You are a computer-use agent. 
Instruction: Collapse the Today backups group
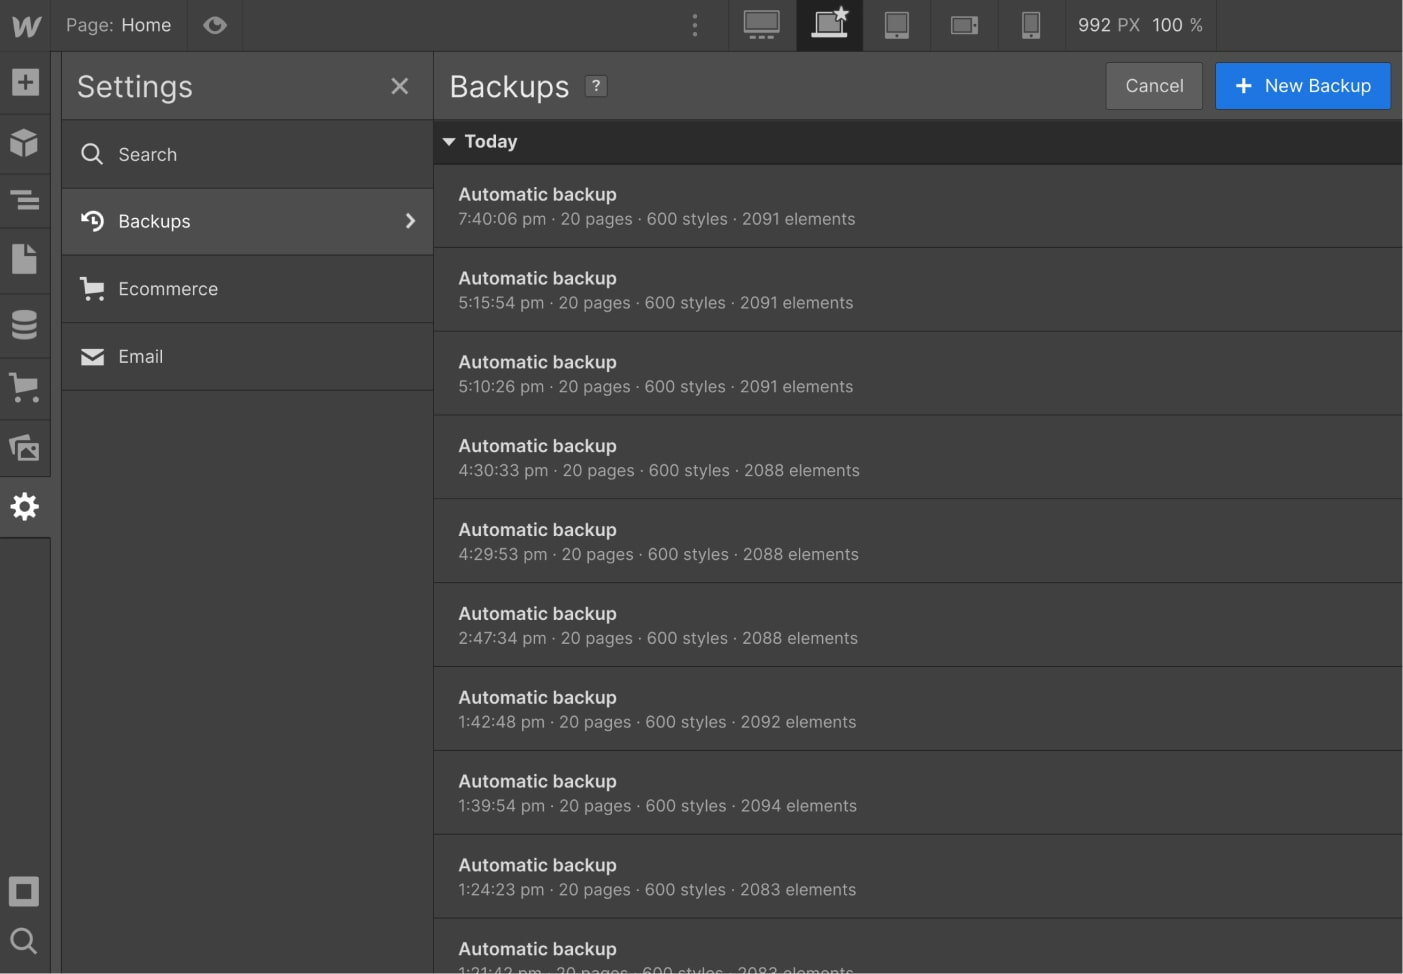pyautogui.click(x=449, y=141)
